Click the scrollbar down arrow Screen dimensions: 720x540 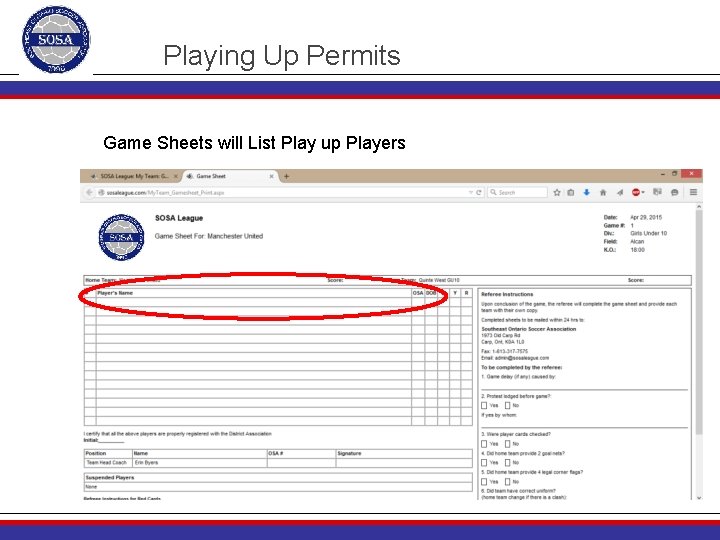point(699,497)
